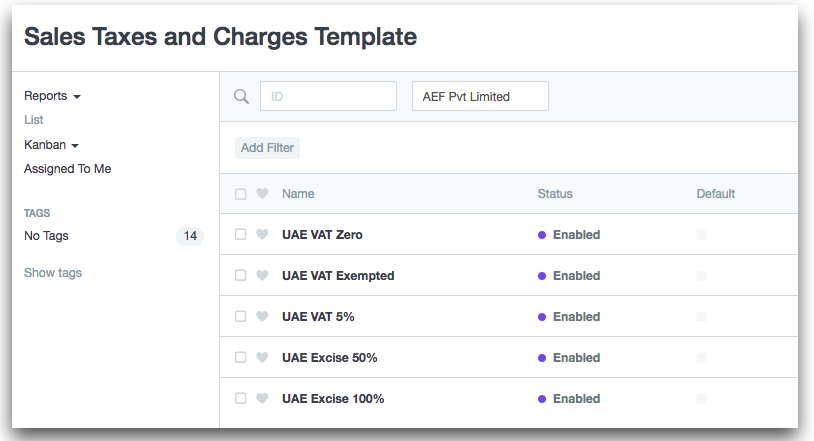Click heart icon beside UAE Excise 50%
This screenshot has height=441, width=814.
click(x=262, y=358)
